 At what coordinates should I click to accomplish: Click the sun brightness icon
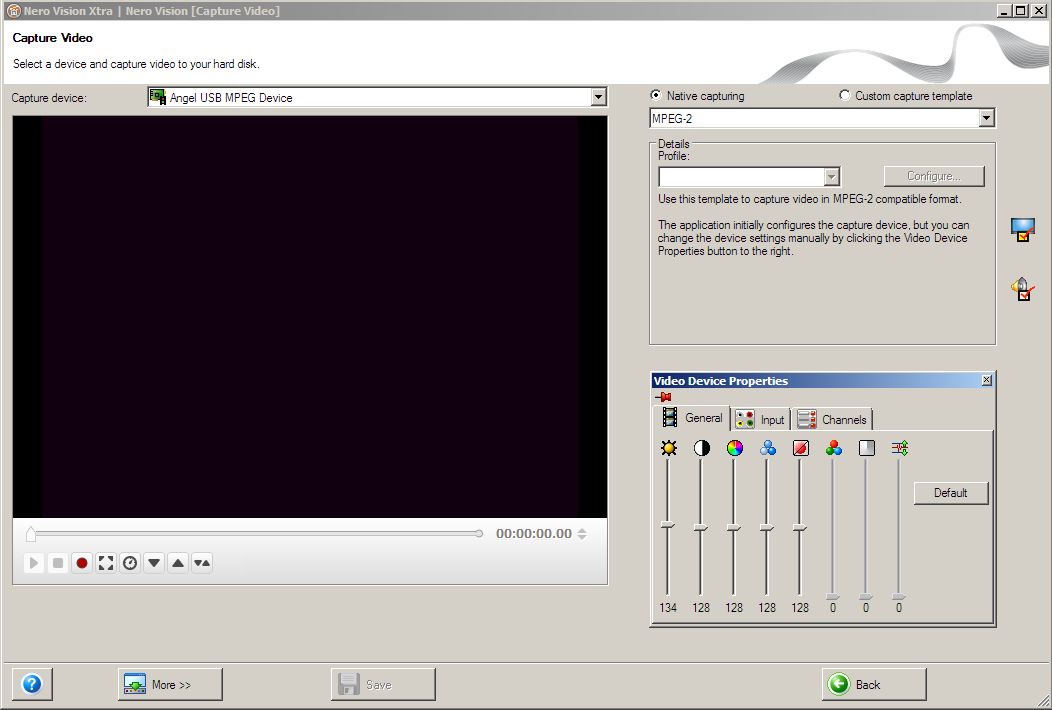(668, 448)
